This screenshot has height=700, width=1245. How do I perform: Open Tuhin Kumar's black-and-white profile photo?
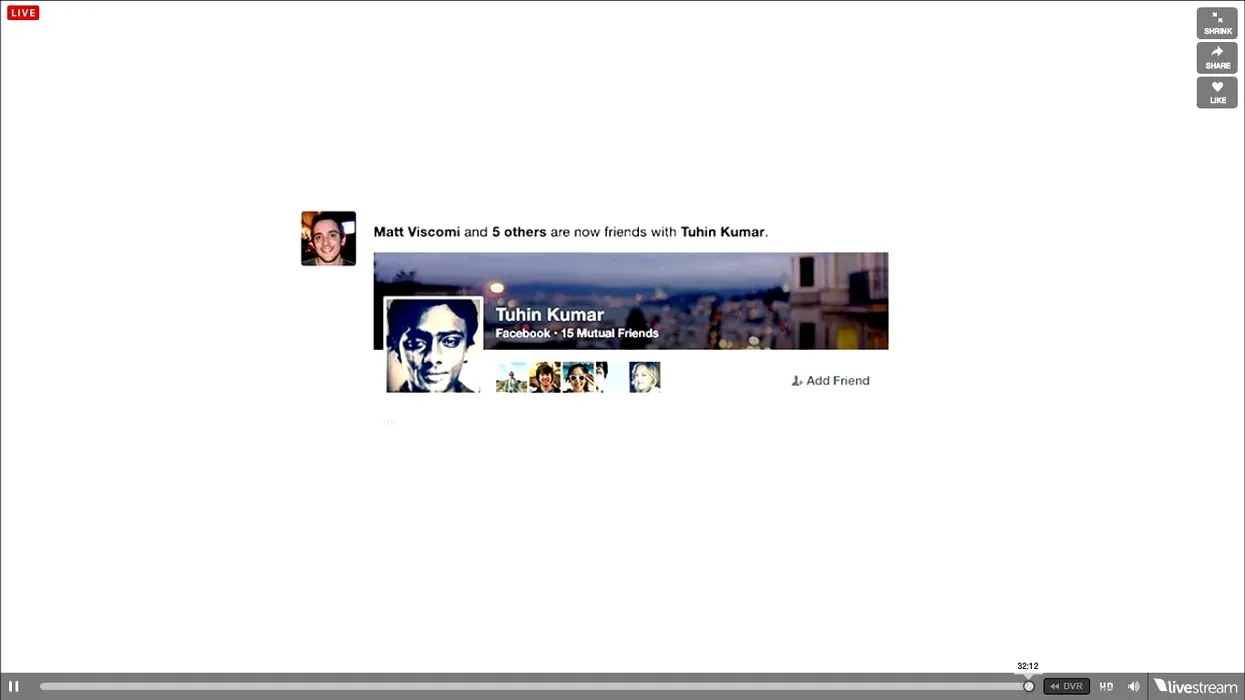433,345
